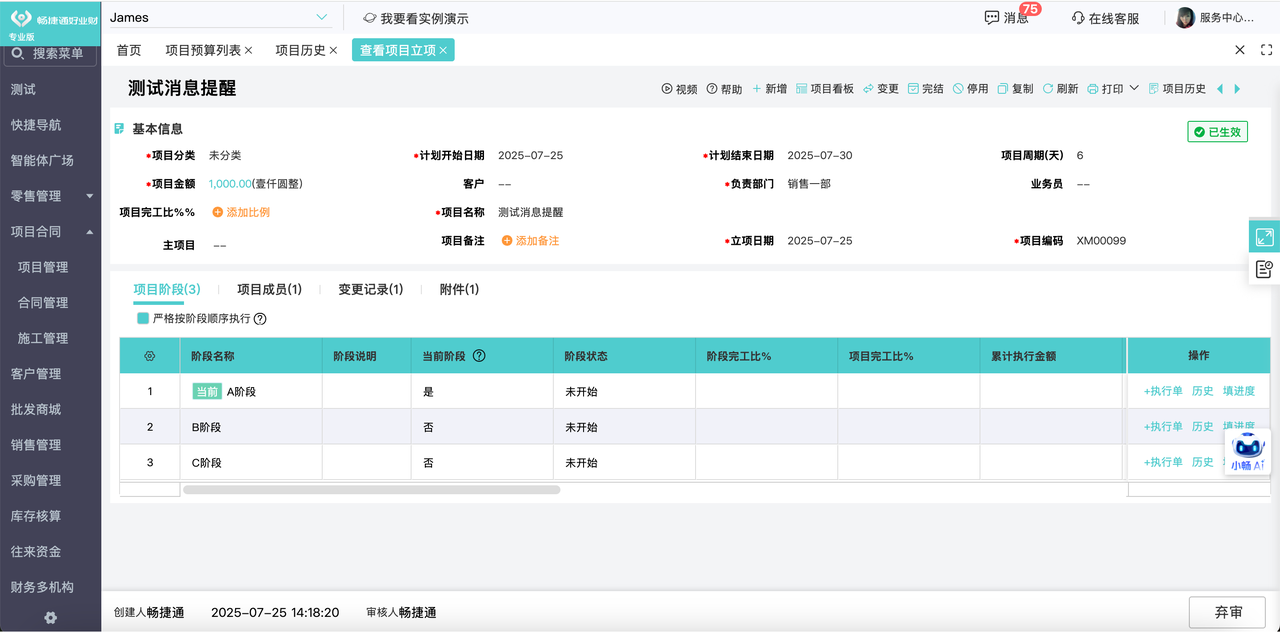Click 填进度 in the A阶段 row
The height and width of the screenshot is (632, 1280).
(1239, 391)
